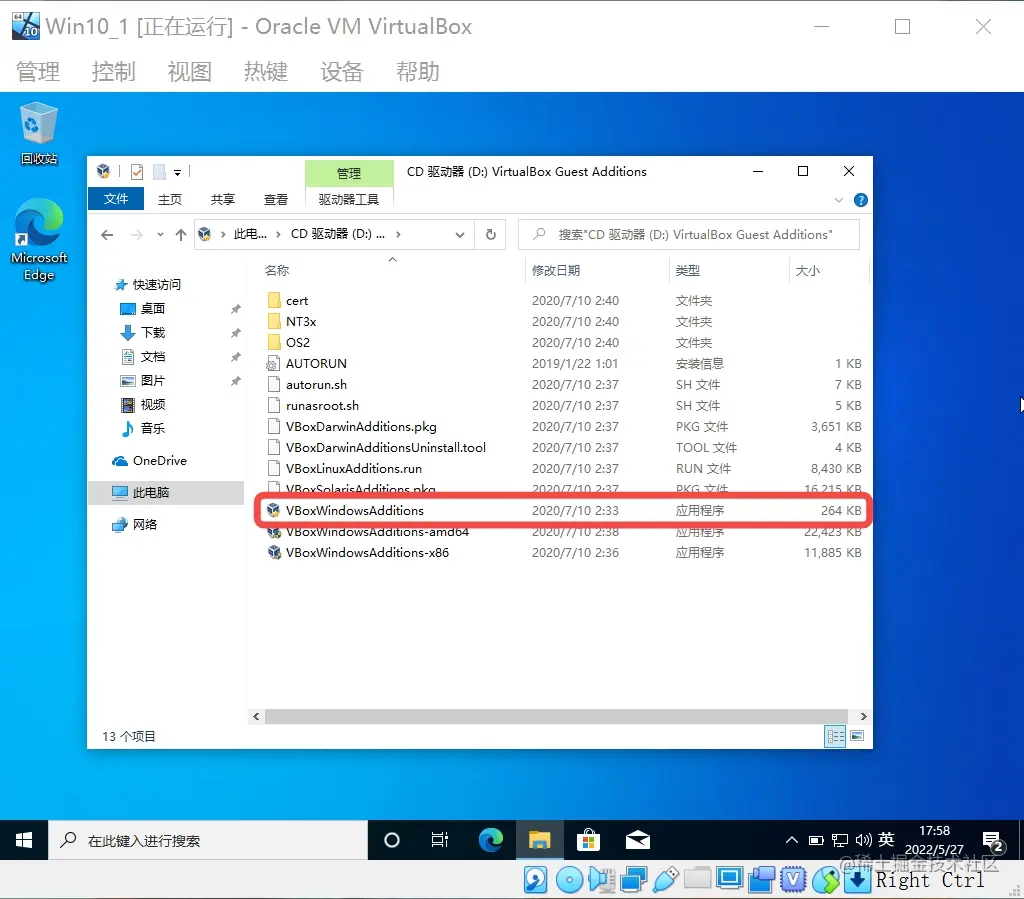Click the recording indicator in VirtualBox status bar
This screenshot has width=1024, height=899.
pos(761,880)
